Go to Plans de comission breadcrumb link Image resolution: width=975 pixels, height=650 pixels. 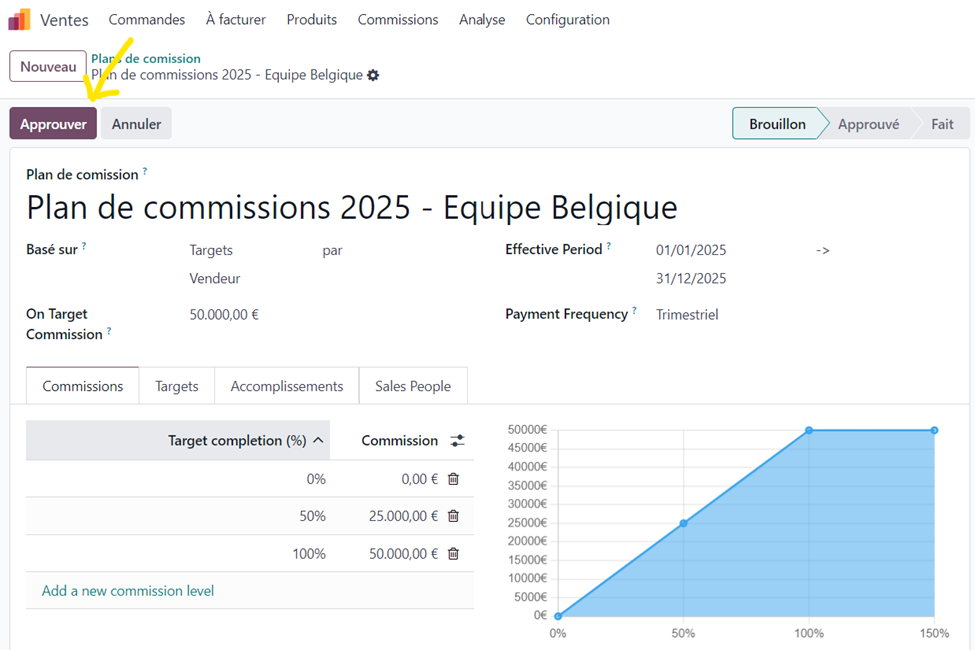tap(146, 58)
